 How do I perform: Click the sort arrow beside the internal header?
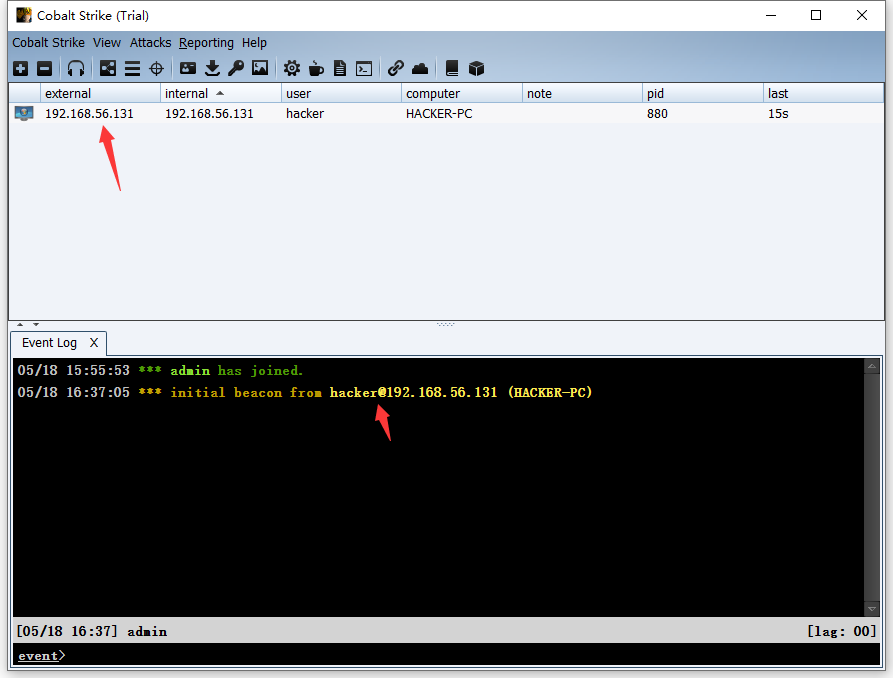click(x=220, y=93)
